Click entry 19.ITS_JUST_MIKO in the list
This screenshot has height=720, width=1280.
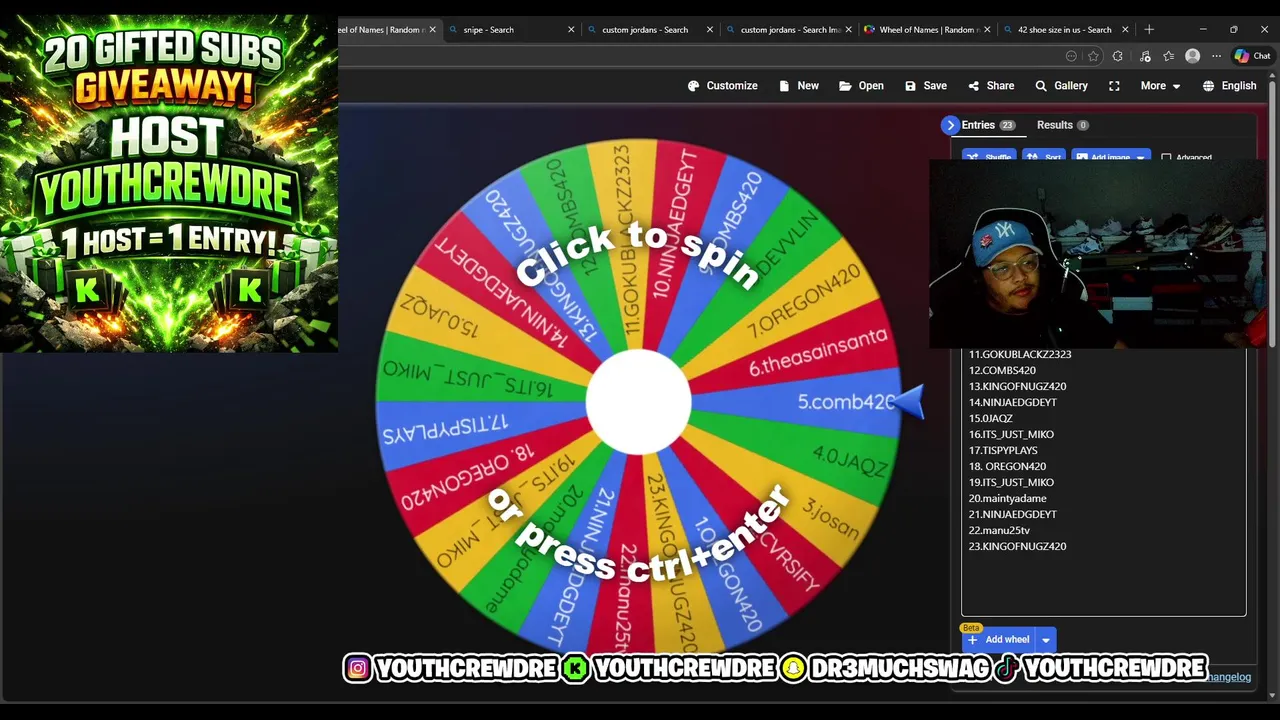point(1011,482)
